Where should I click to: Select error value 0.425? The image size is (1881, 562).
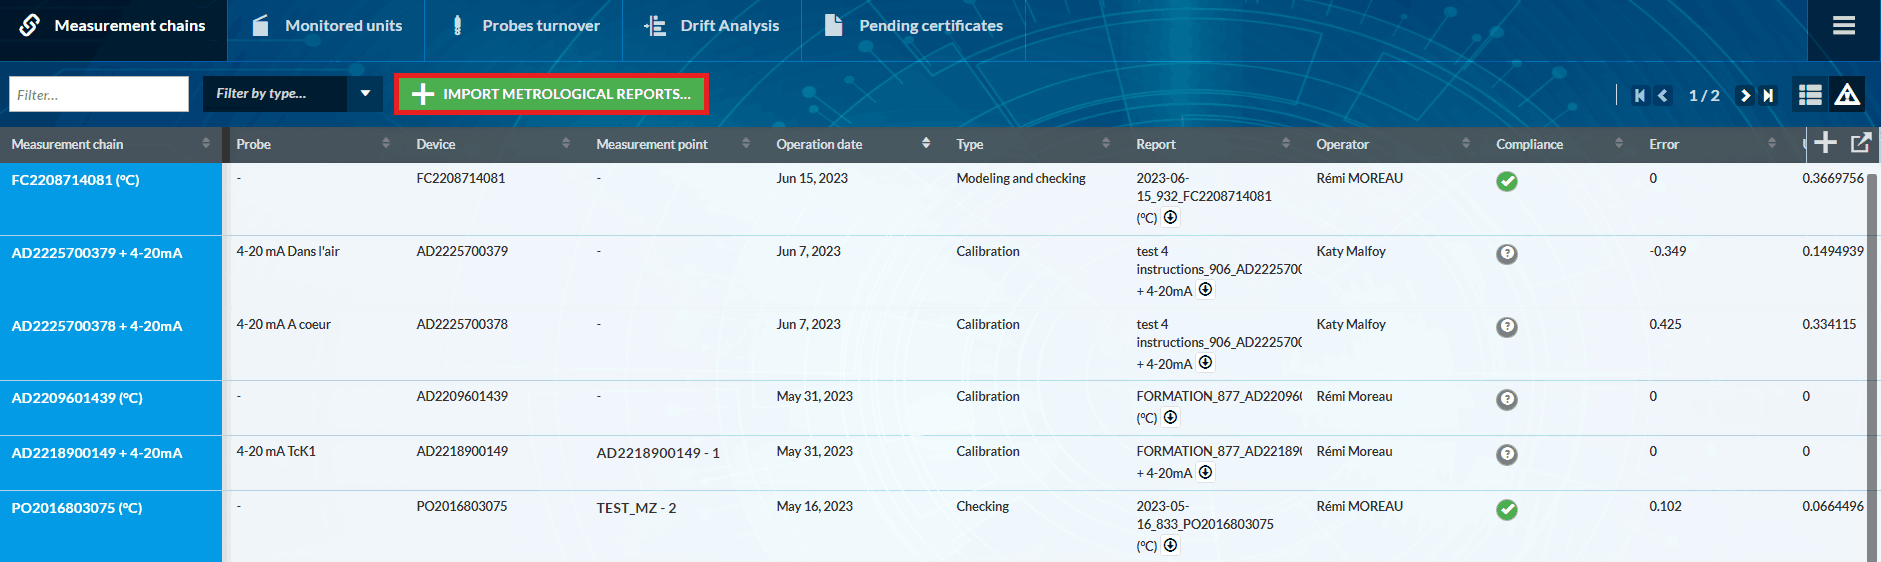coord(1666,324)
